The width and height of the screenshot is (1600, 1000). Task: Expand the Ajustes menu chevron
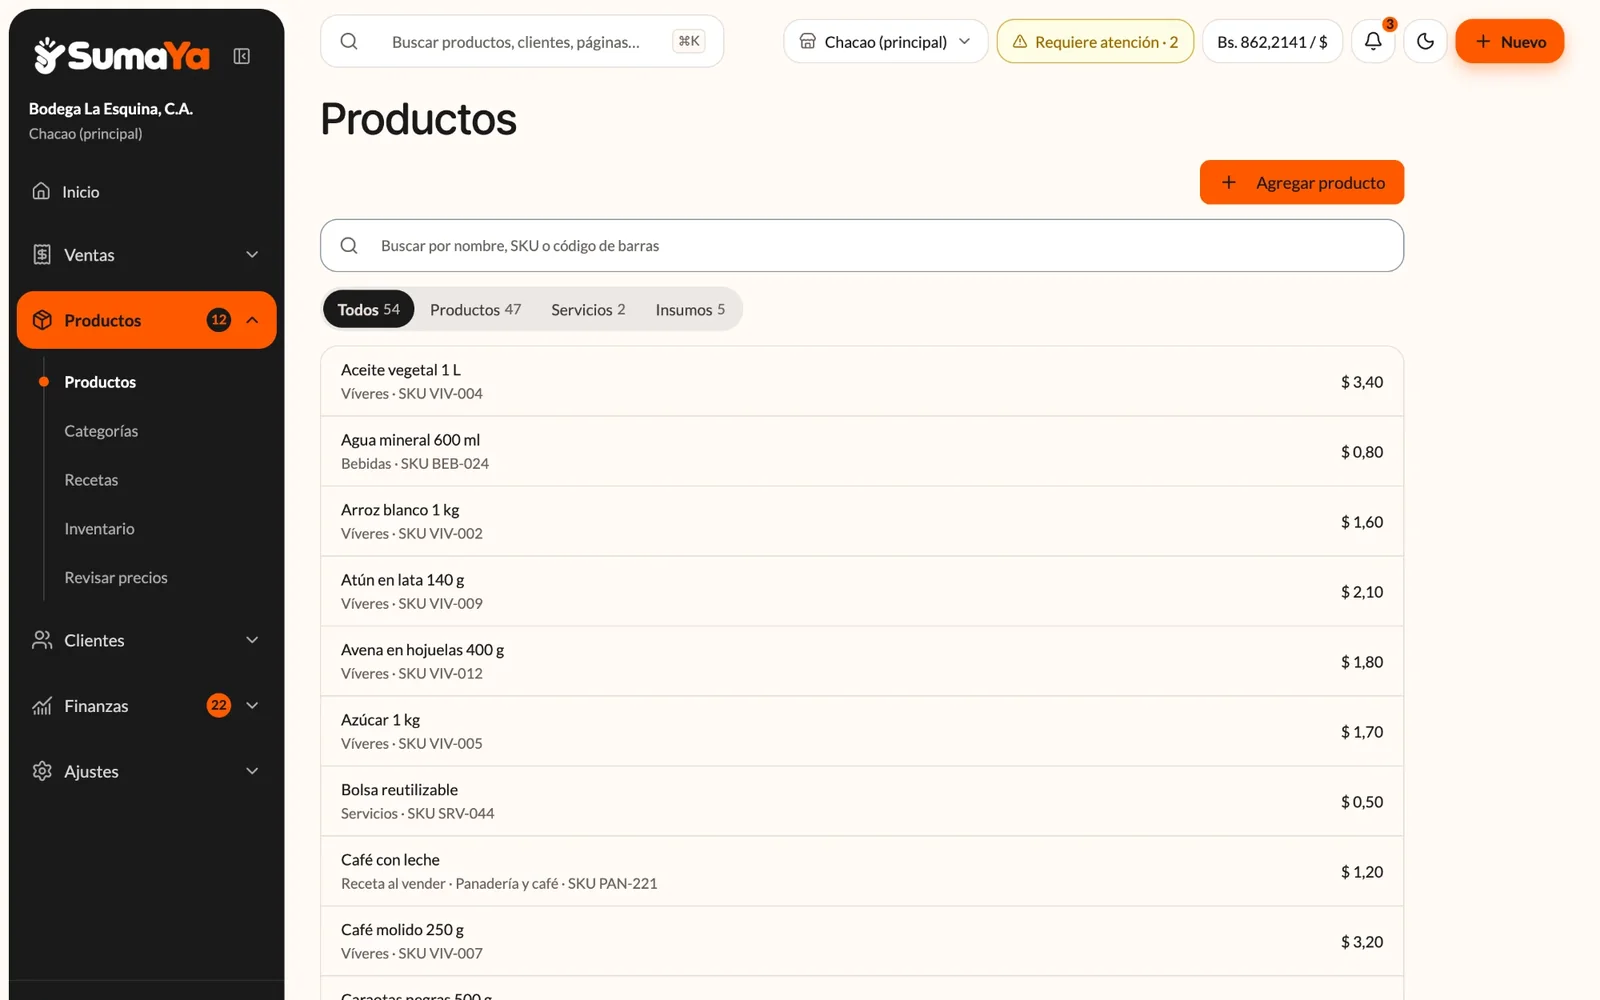[252, 771]
